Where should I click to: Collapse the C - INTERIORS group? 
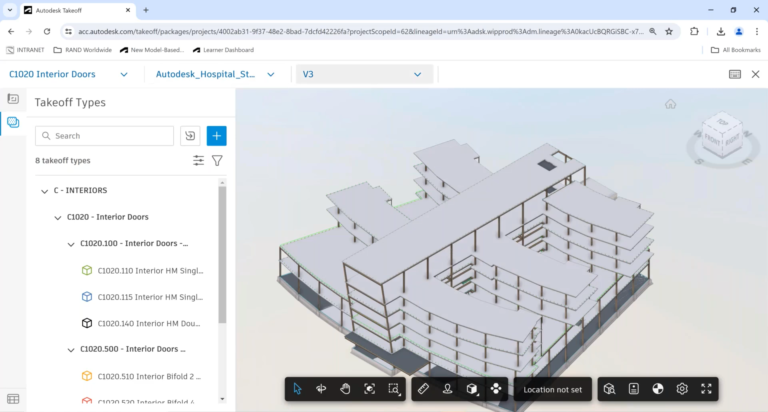click(45, 191)
